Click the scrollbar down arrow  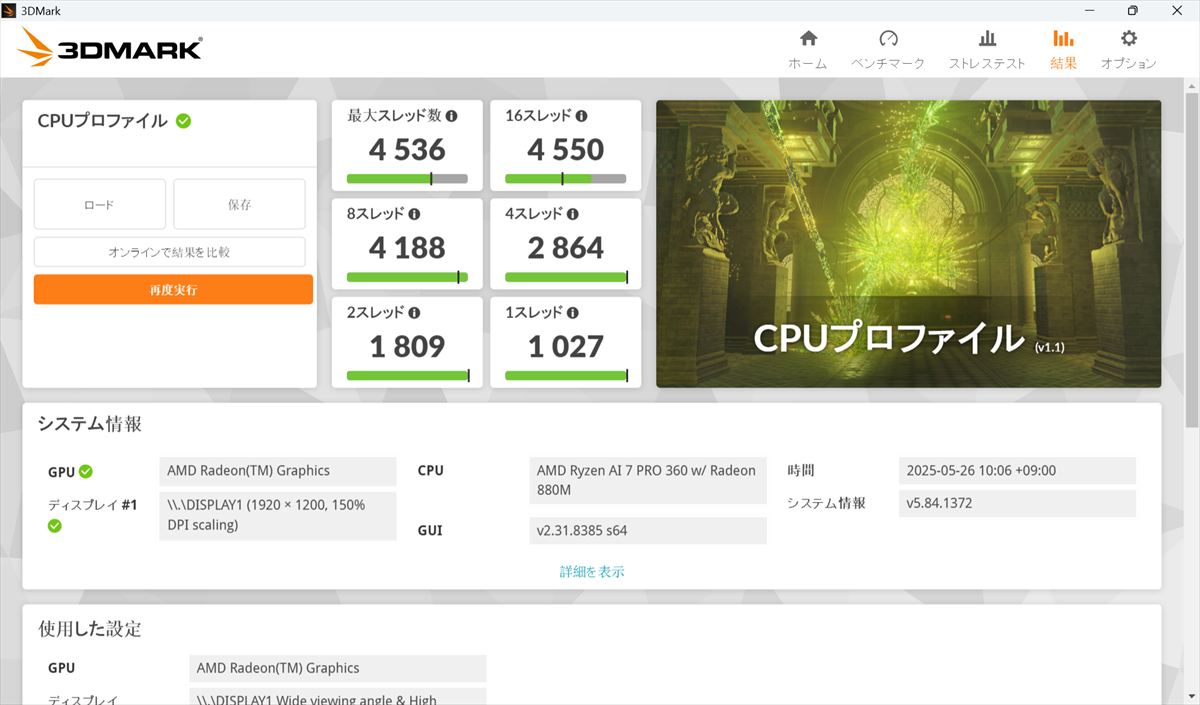(x=1191, y=695)
